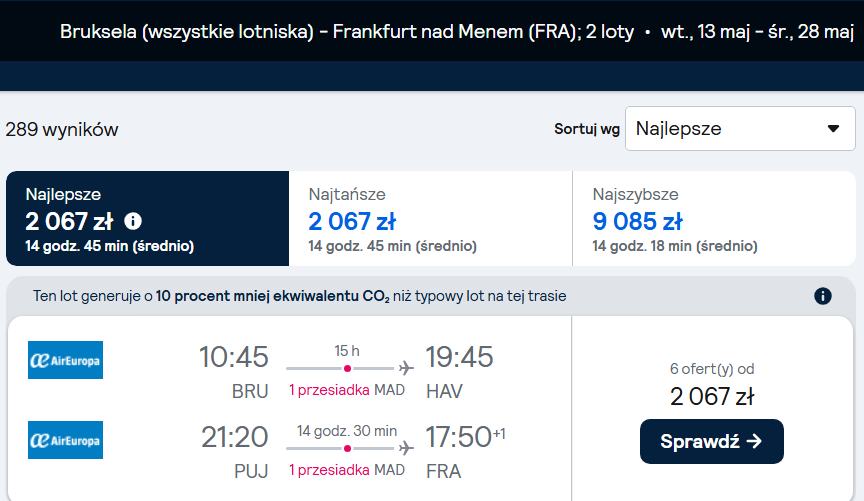This screenshot has width=864, height=501.
Task: Click the plane icon on outbound route line
Action: pos(406,368)
